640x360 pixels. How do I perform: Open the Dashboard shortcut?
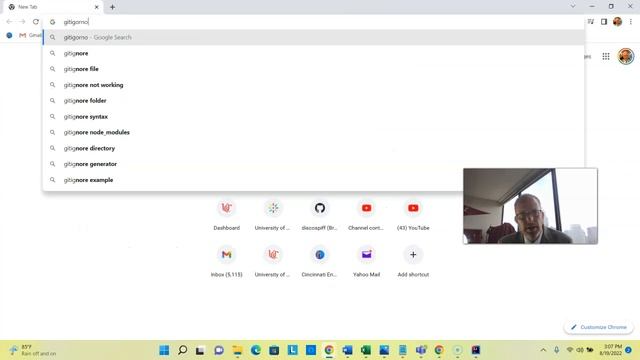point(227,216)
